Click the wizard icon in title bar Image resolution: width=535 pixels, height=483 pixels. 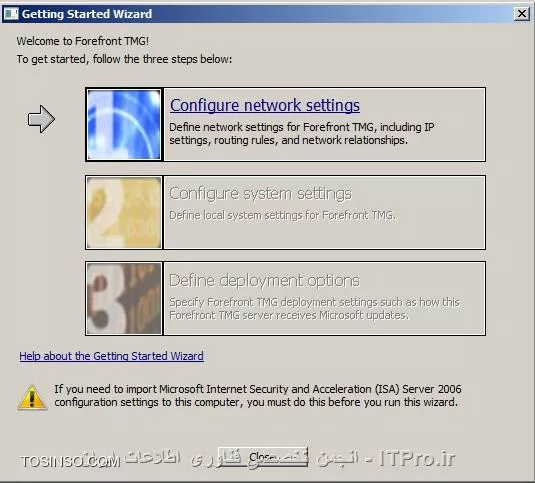tap(11, 14)
